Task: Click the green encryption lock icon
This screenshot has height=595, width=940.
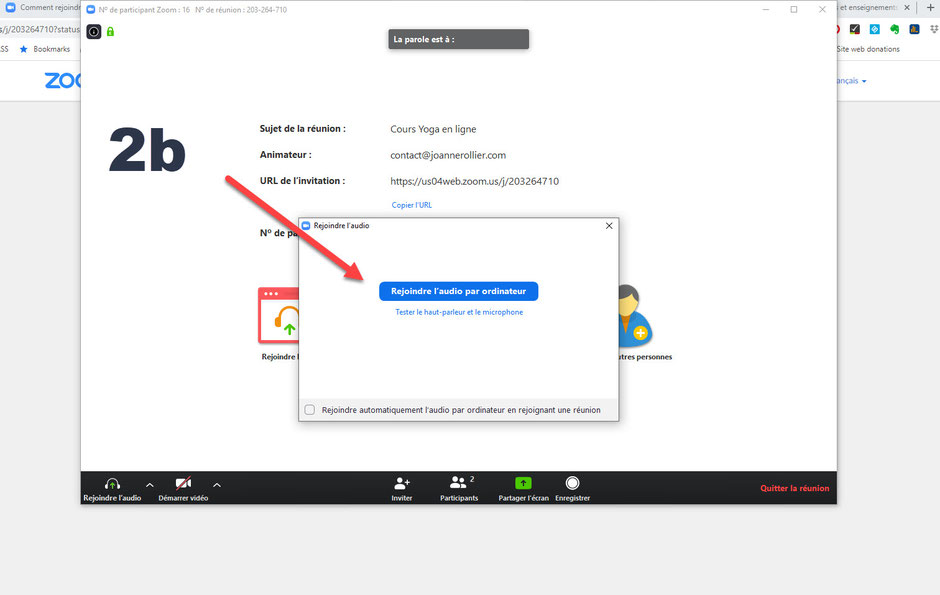Action: point(110,32)
